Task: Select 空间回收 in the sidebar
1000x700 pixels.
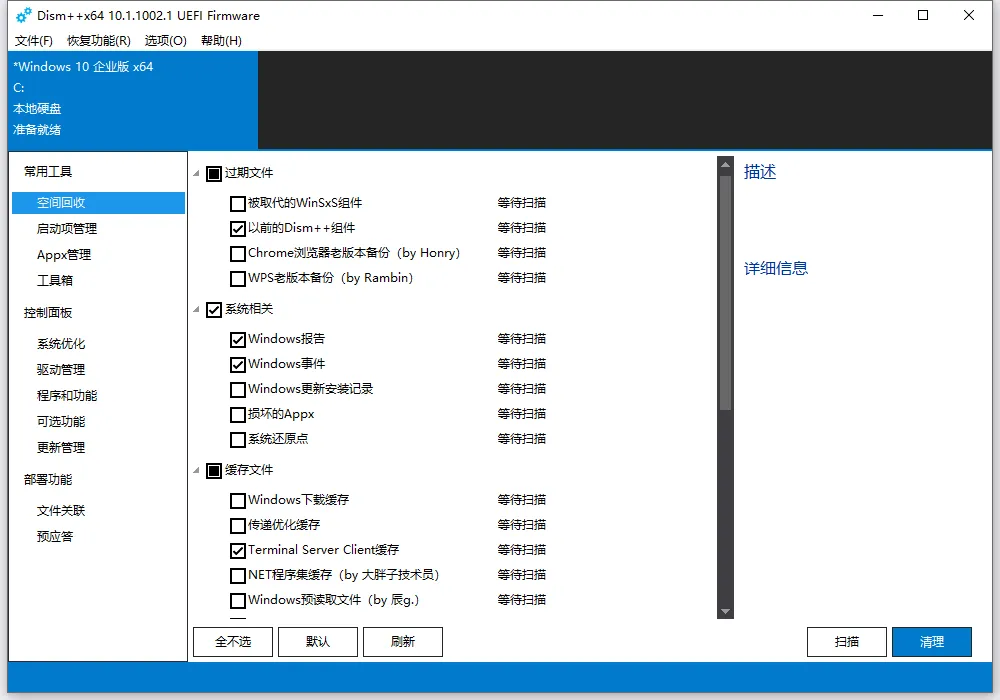Action: 98,203
